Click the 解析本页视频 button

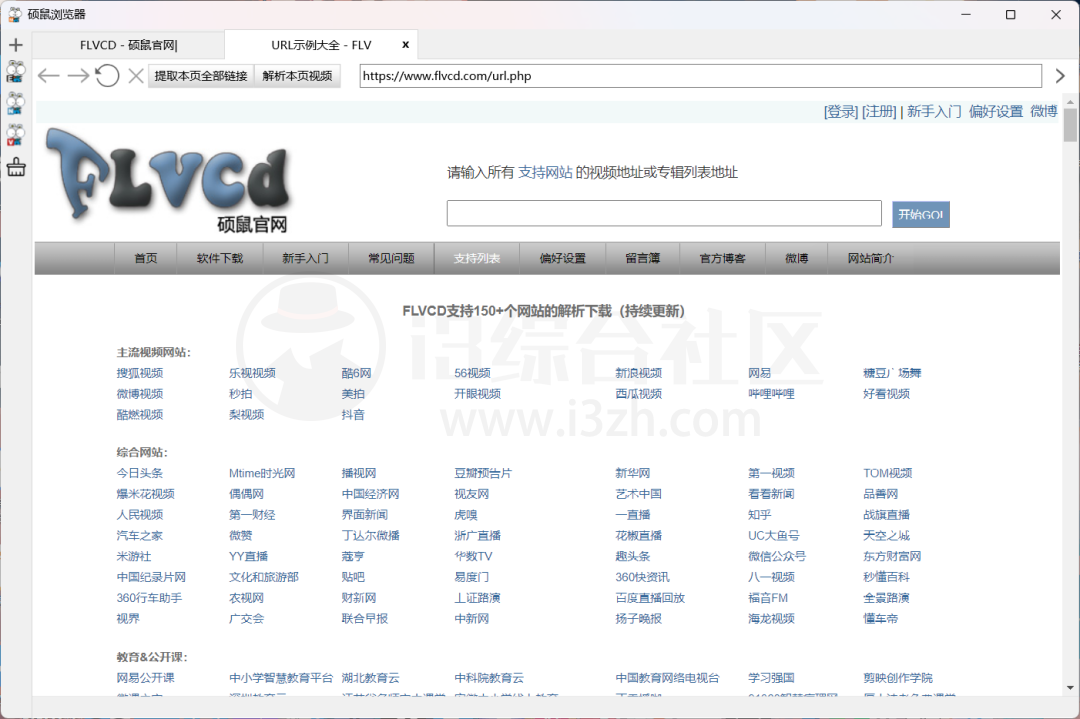[297, 76]
